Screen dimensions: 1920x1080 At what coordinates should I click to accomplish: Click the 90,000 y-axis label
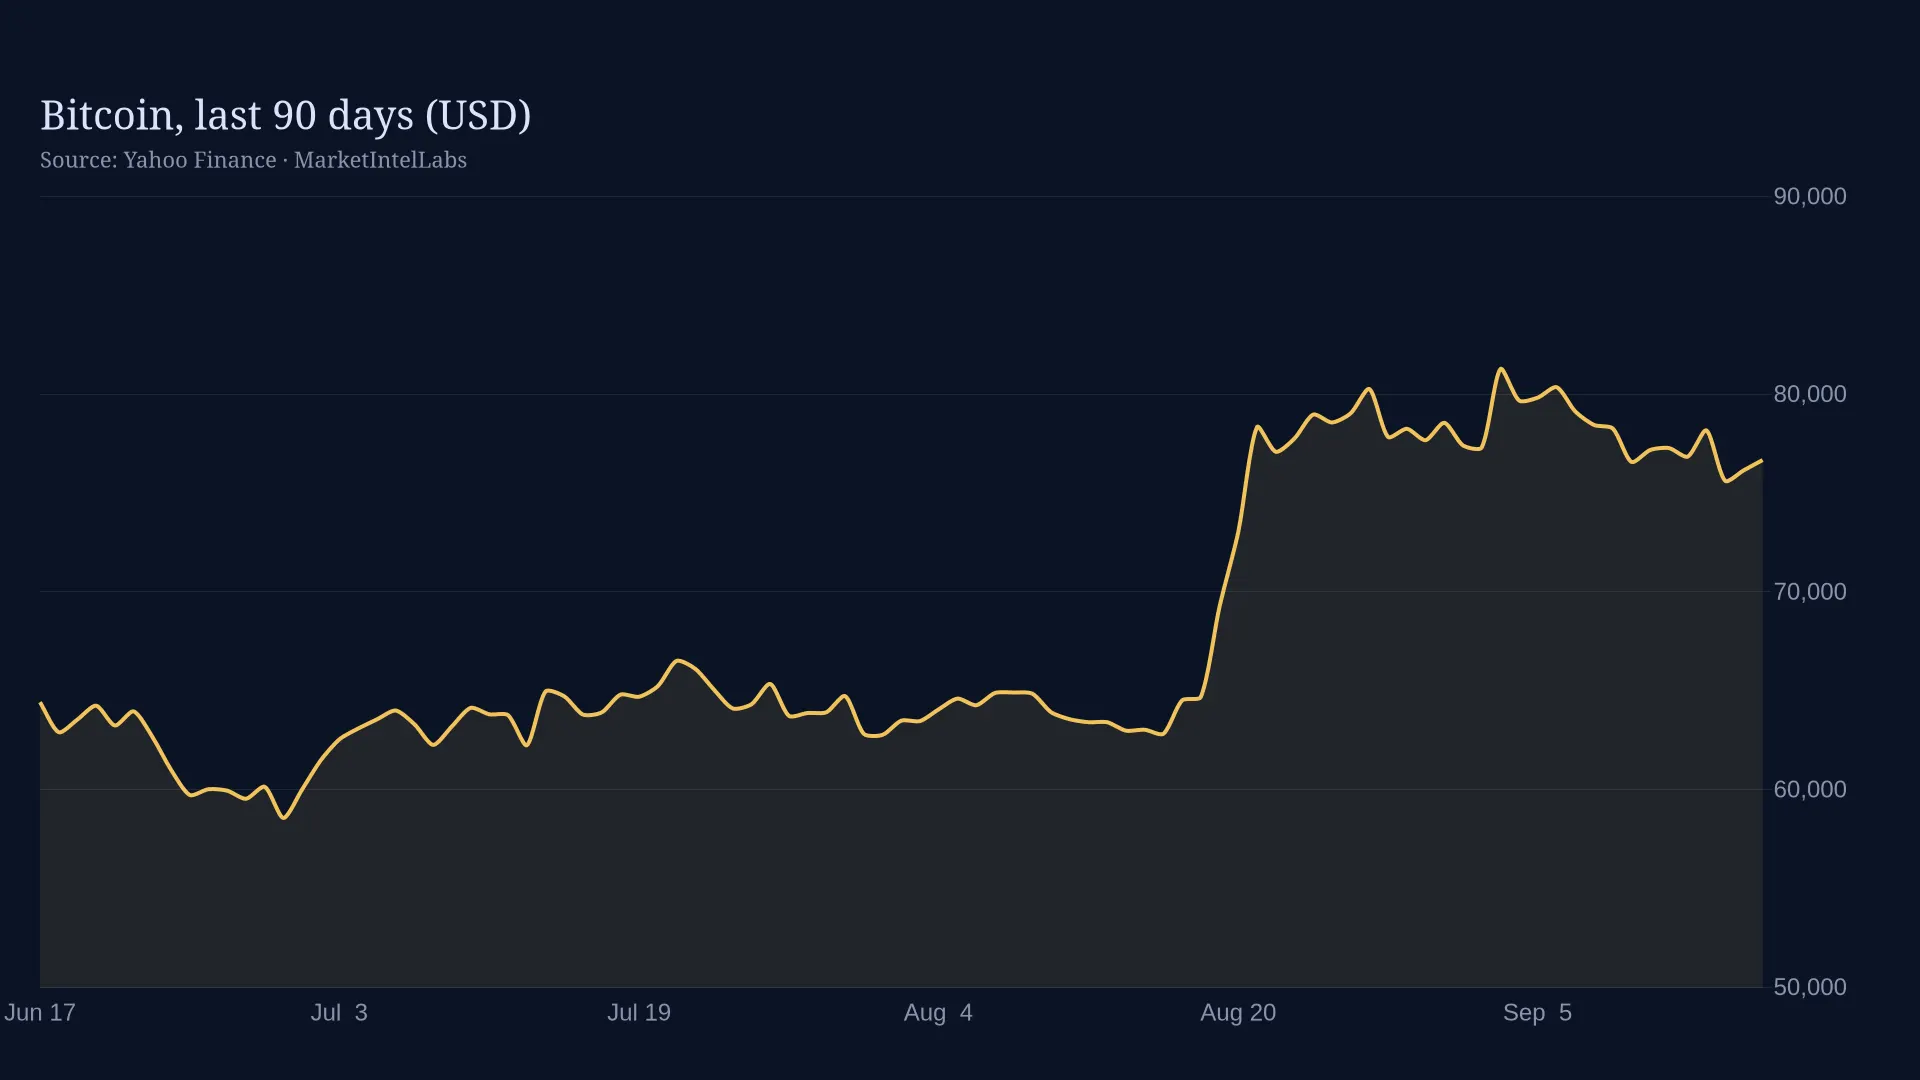[1810, 196]
